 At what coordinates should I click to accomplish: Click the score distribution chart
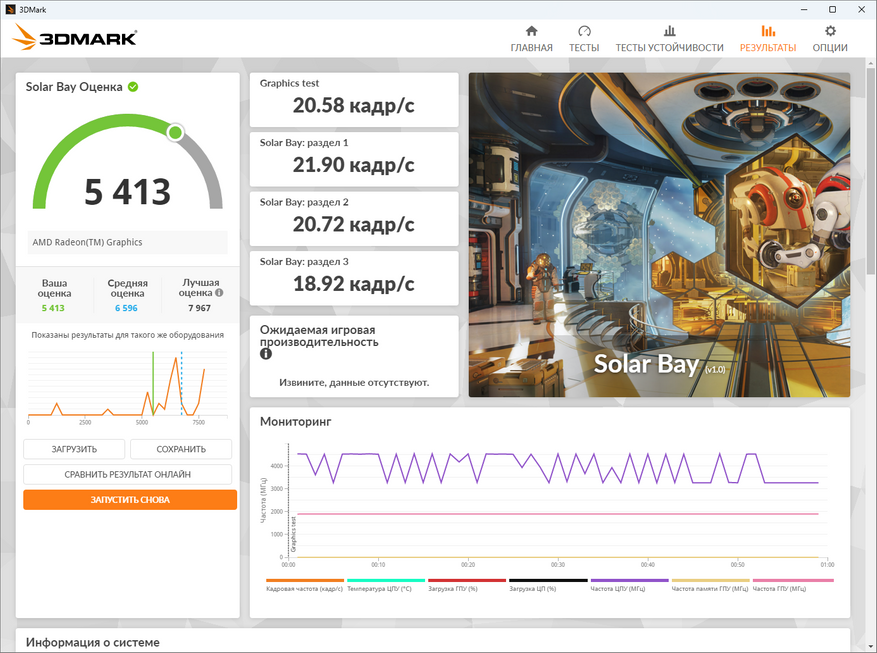128,386
